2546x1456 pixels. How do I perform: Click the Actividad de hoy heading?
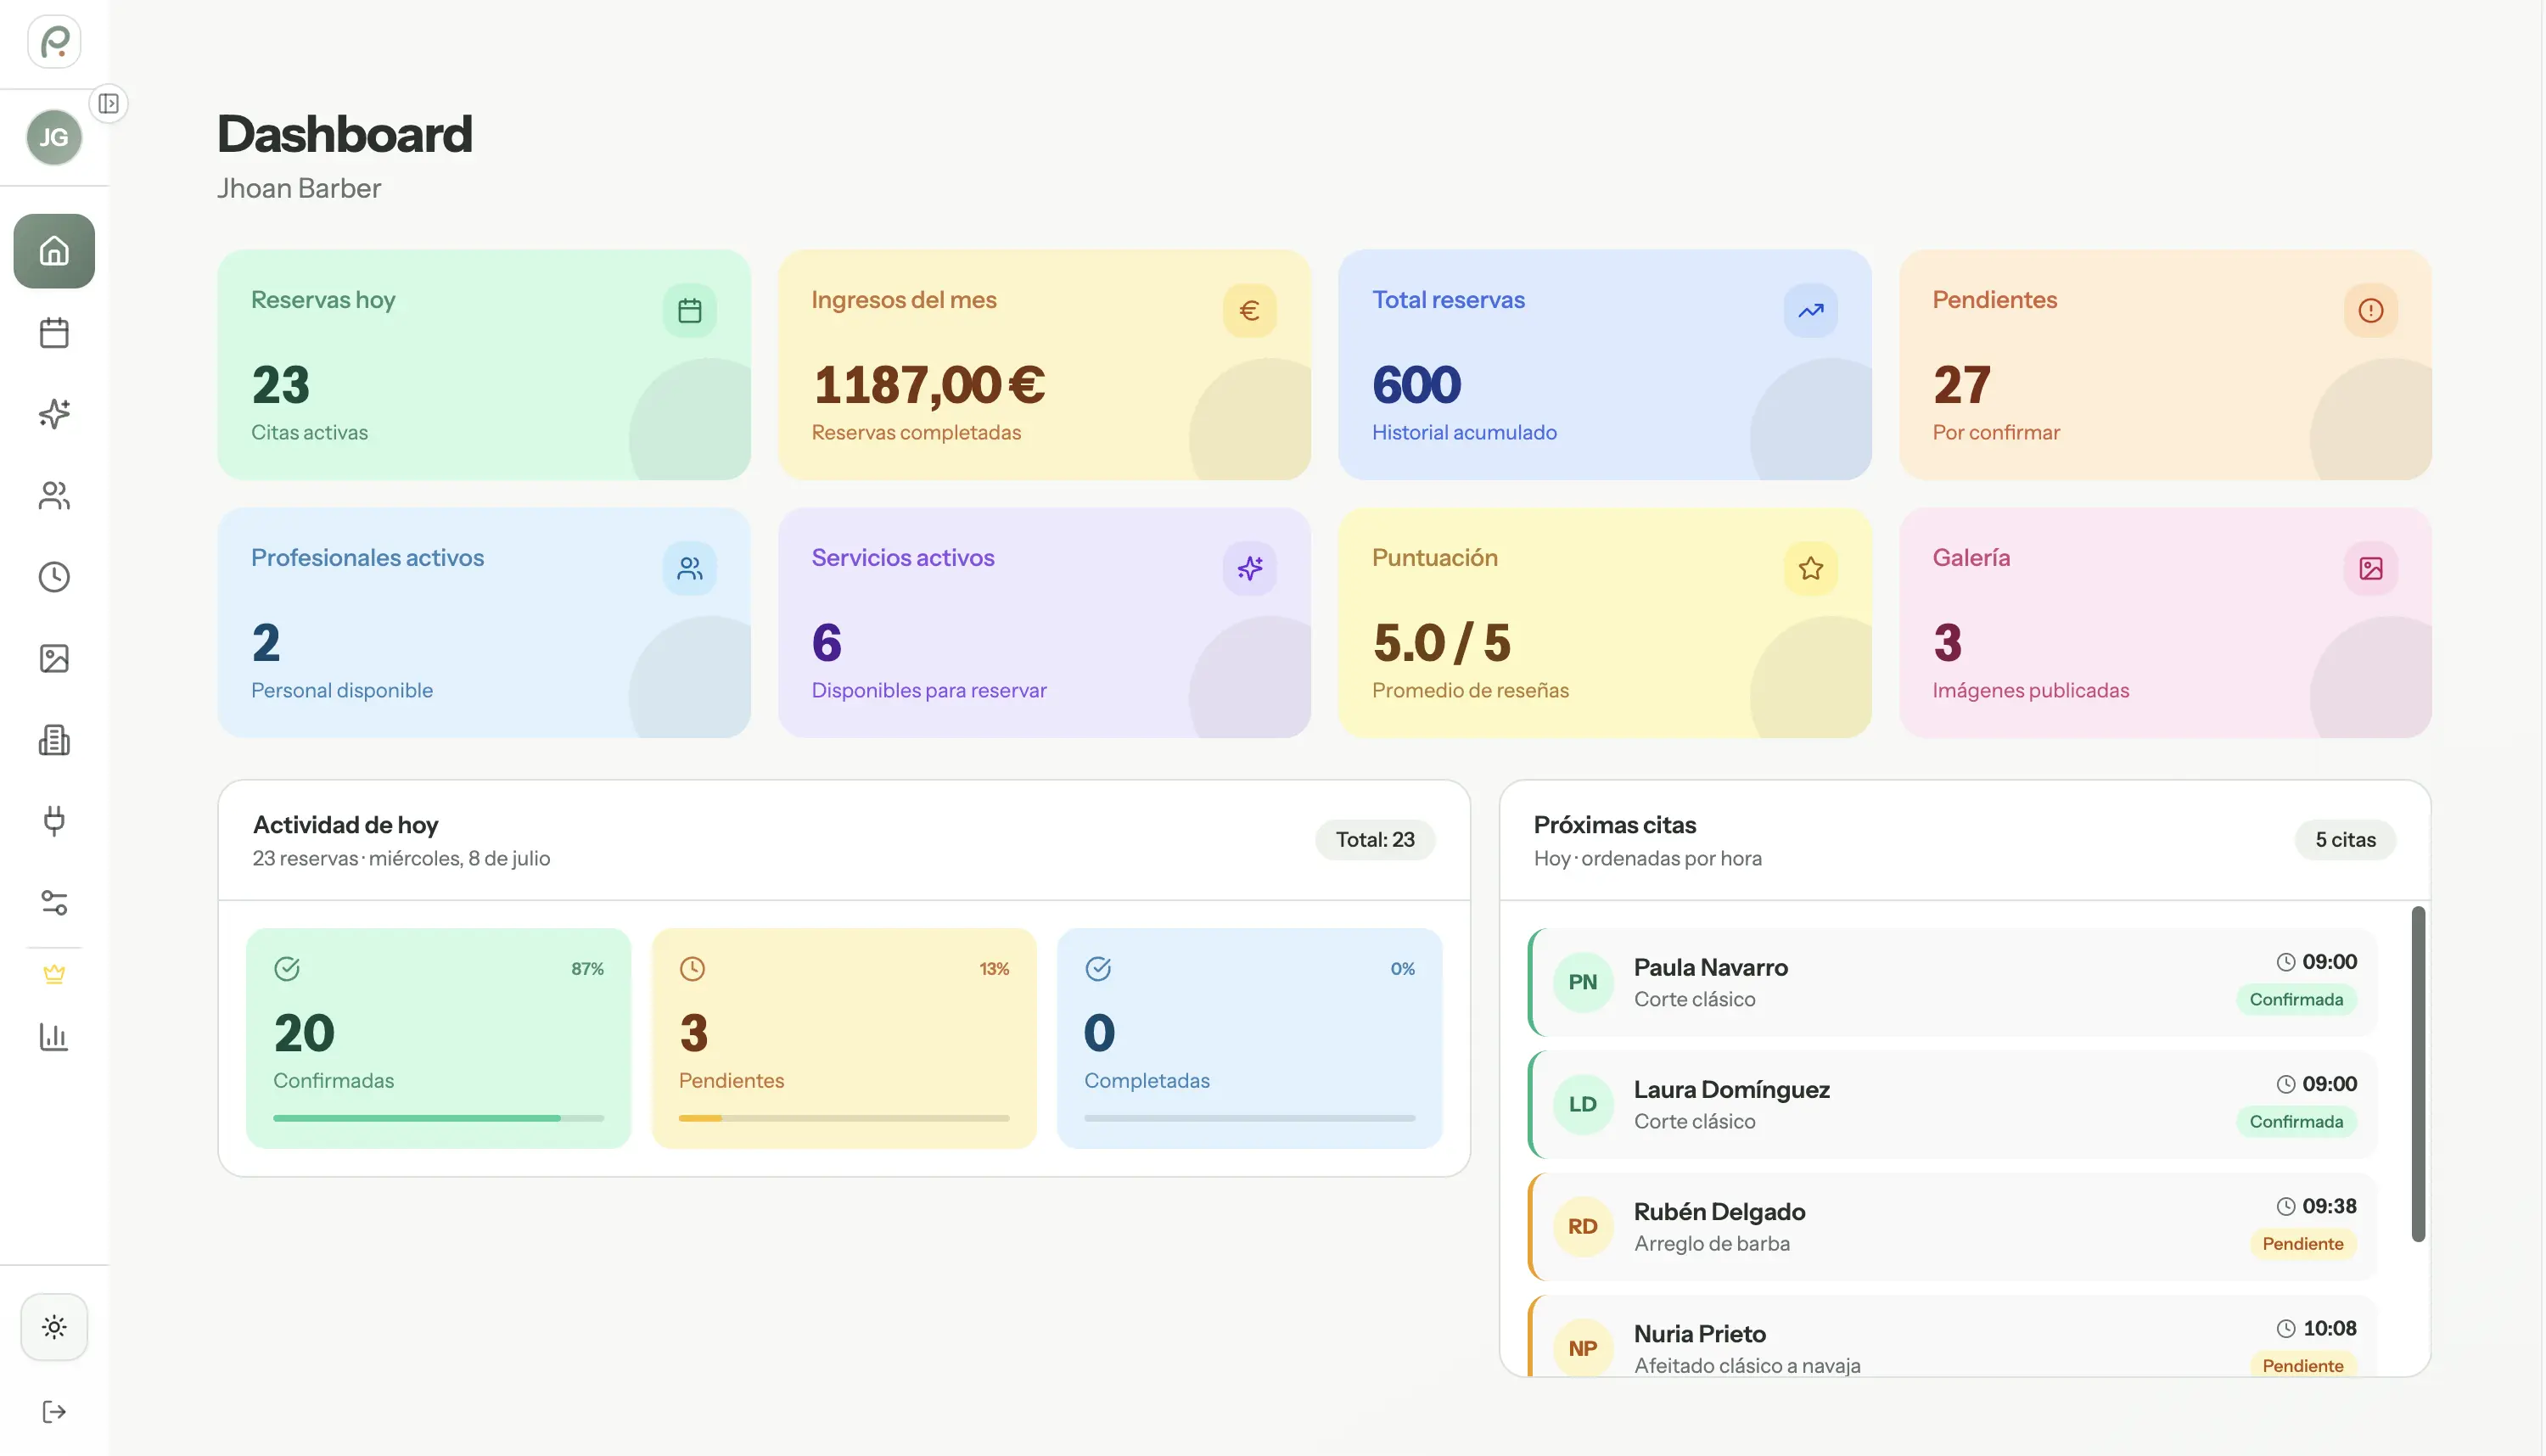click(x=345, y=825)
